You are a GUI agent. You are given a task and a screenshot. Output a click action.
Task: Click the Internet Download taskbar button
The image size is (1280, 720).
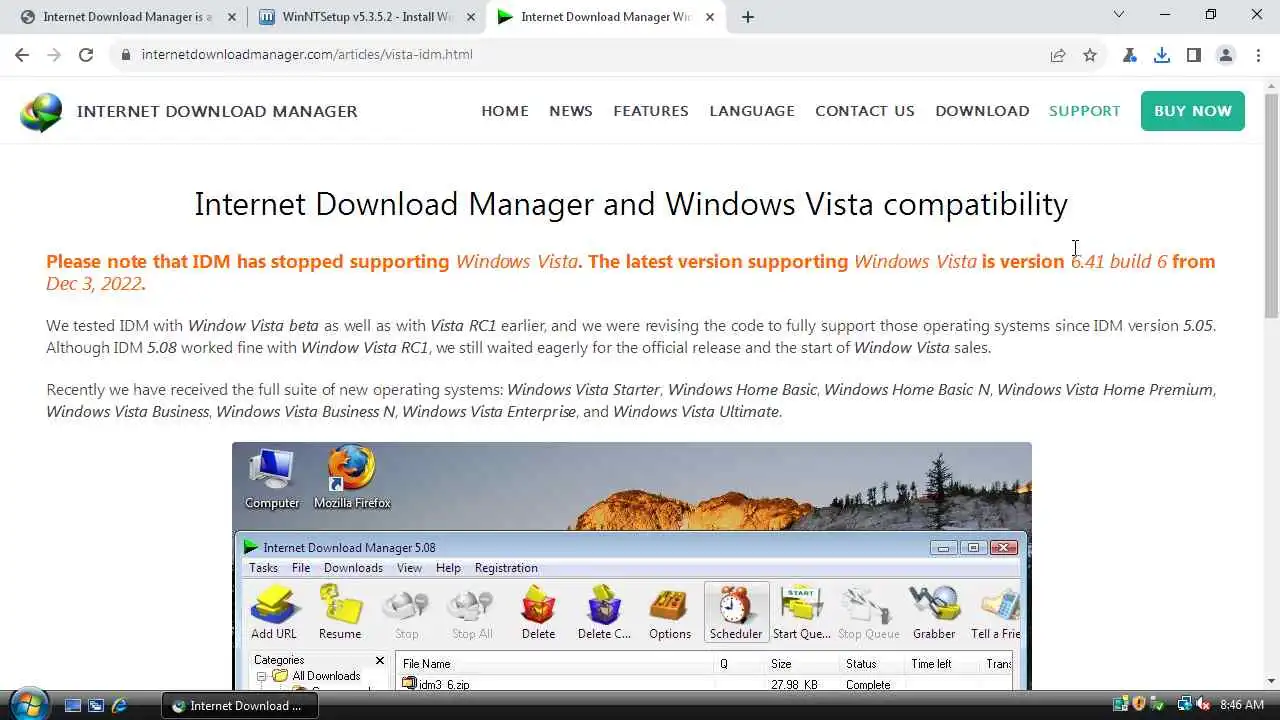pos(239,705)
